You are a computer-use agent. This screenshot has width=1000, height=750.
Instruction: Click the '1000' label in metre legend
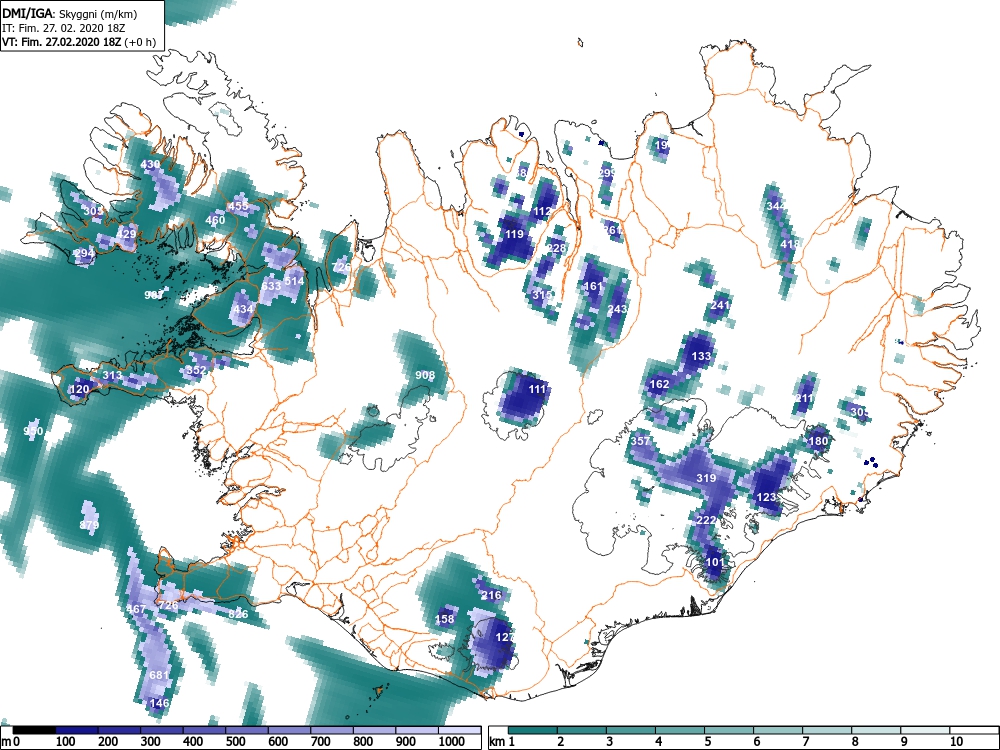point(452,742)
